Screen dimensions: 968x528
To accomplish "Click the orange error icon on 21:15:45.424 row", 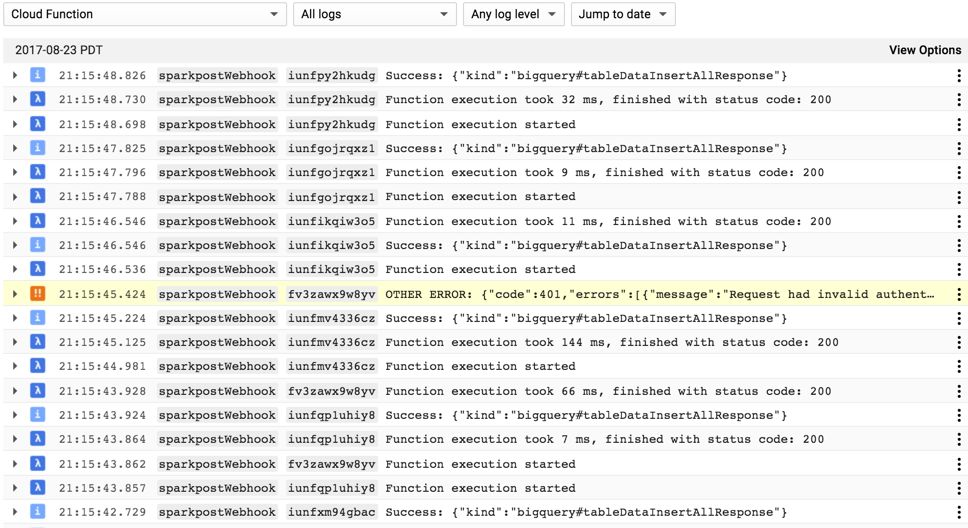I will tap(38, 294).
